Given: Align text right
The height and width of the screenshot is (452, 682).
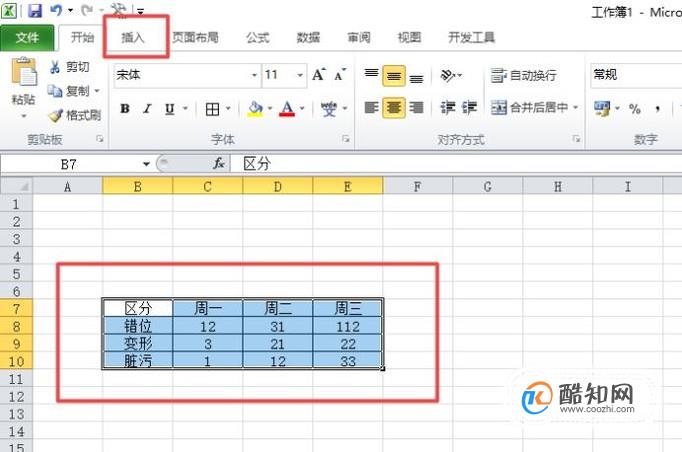Looking at the screenshot, I should (416, 107).
